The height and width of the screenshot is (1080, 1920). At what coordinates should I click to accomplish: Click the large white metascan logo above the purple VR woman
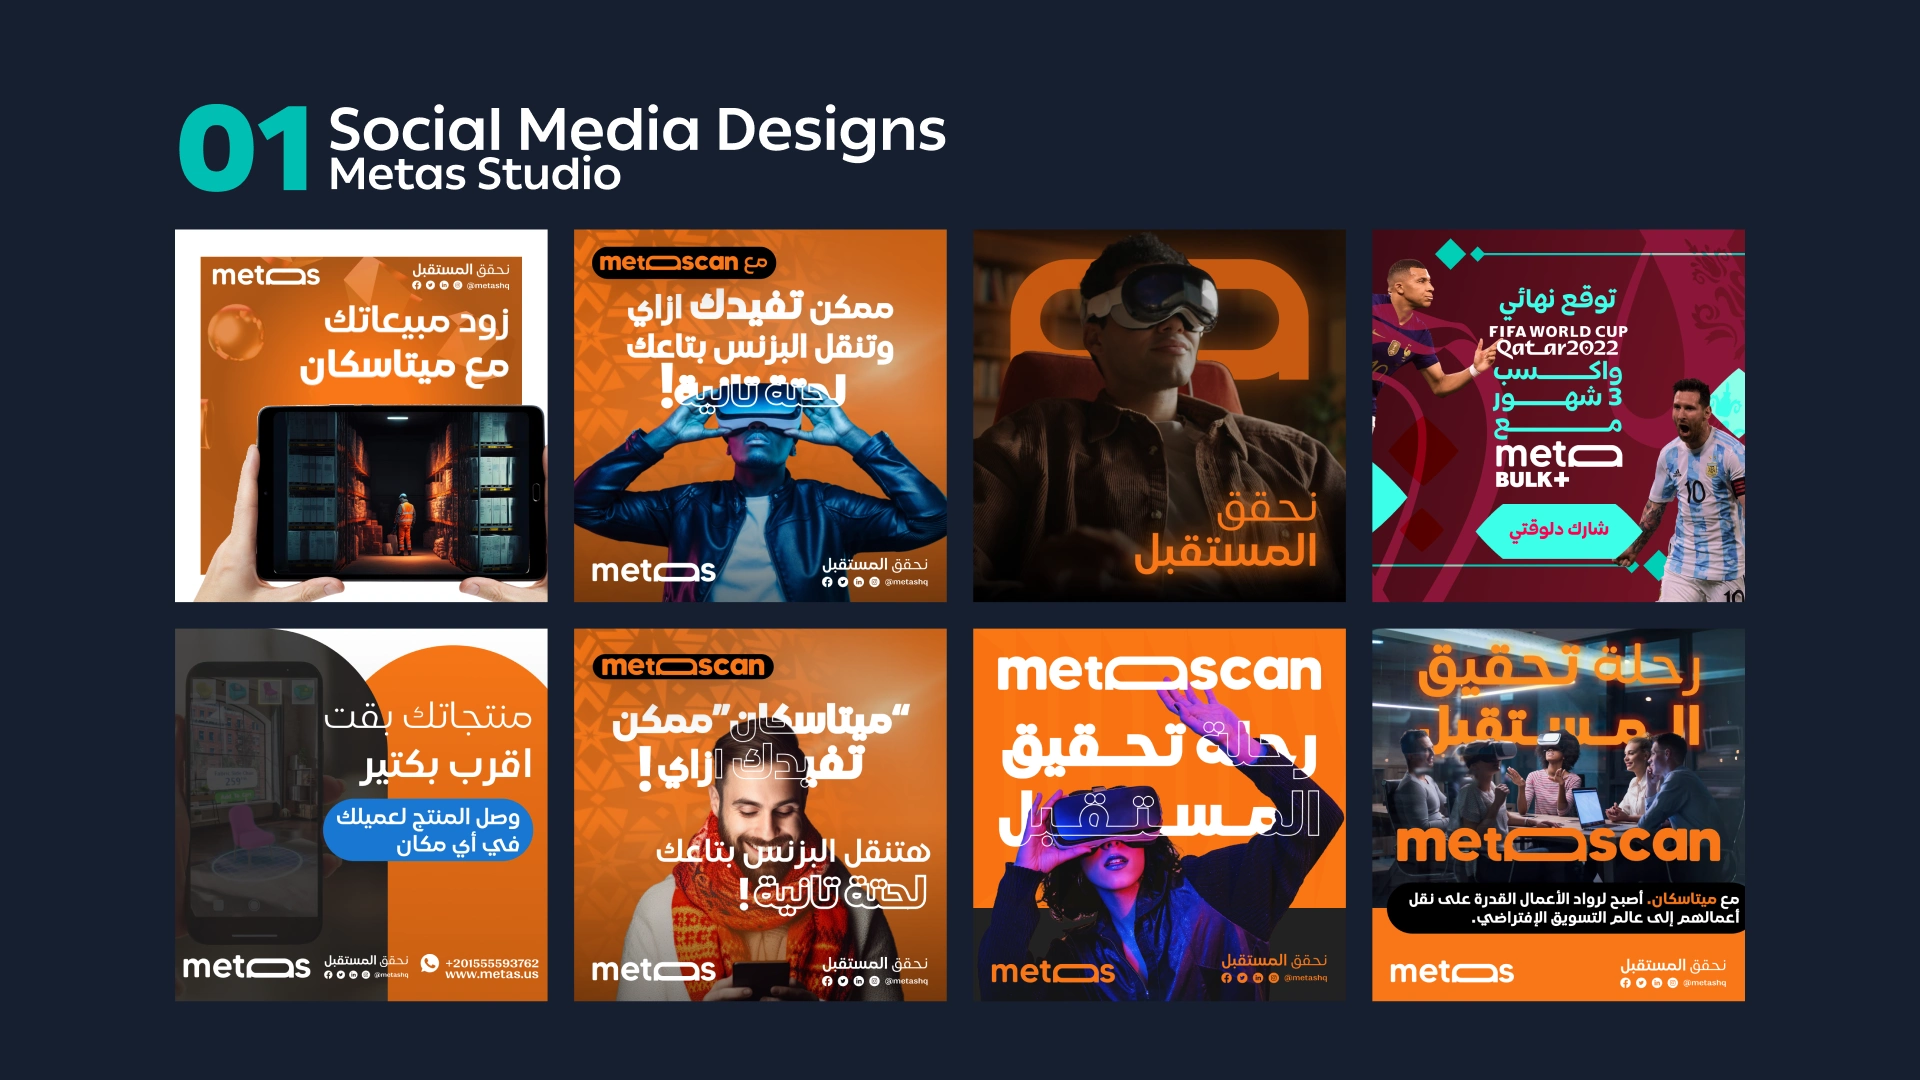[1159, 672]
